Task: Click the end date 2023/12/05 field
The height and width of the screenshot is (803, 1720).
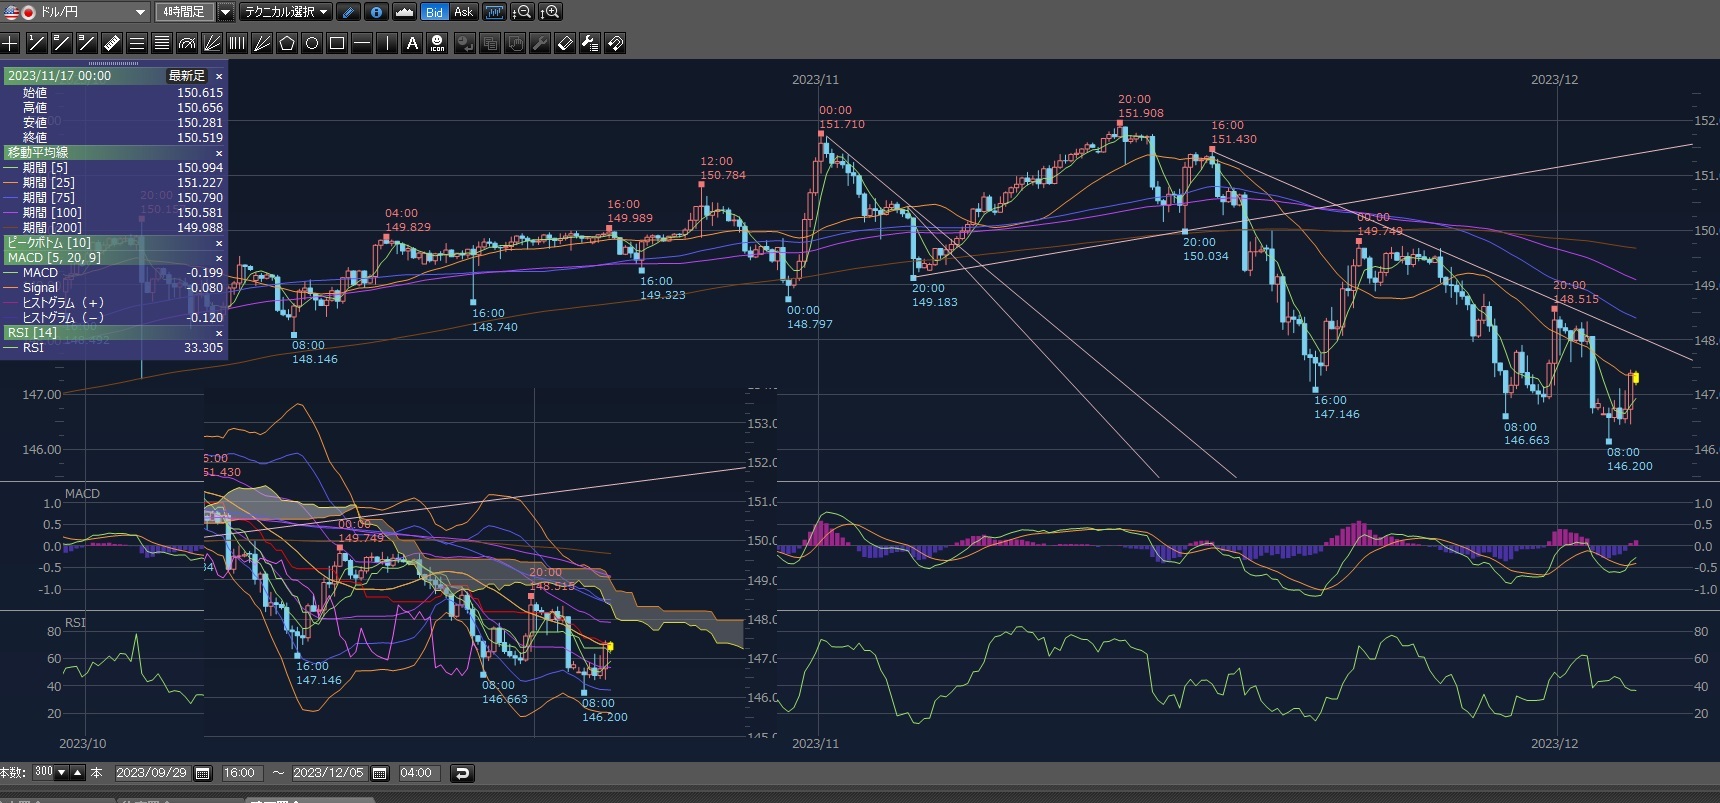Action: click(x=328, y=773)
